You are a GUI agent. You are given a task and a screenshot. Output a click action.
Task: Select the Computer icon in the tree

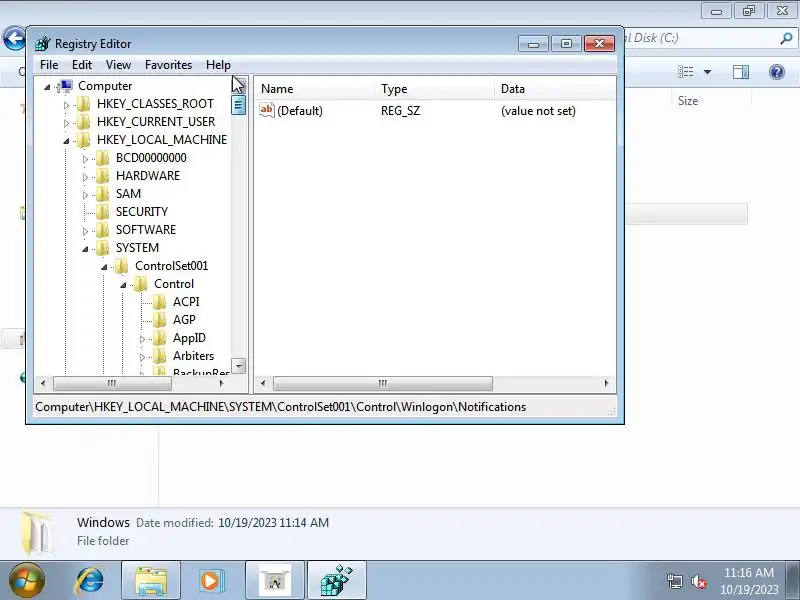[66, 86]
